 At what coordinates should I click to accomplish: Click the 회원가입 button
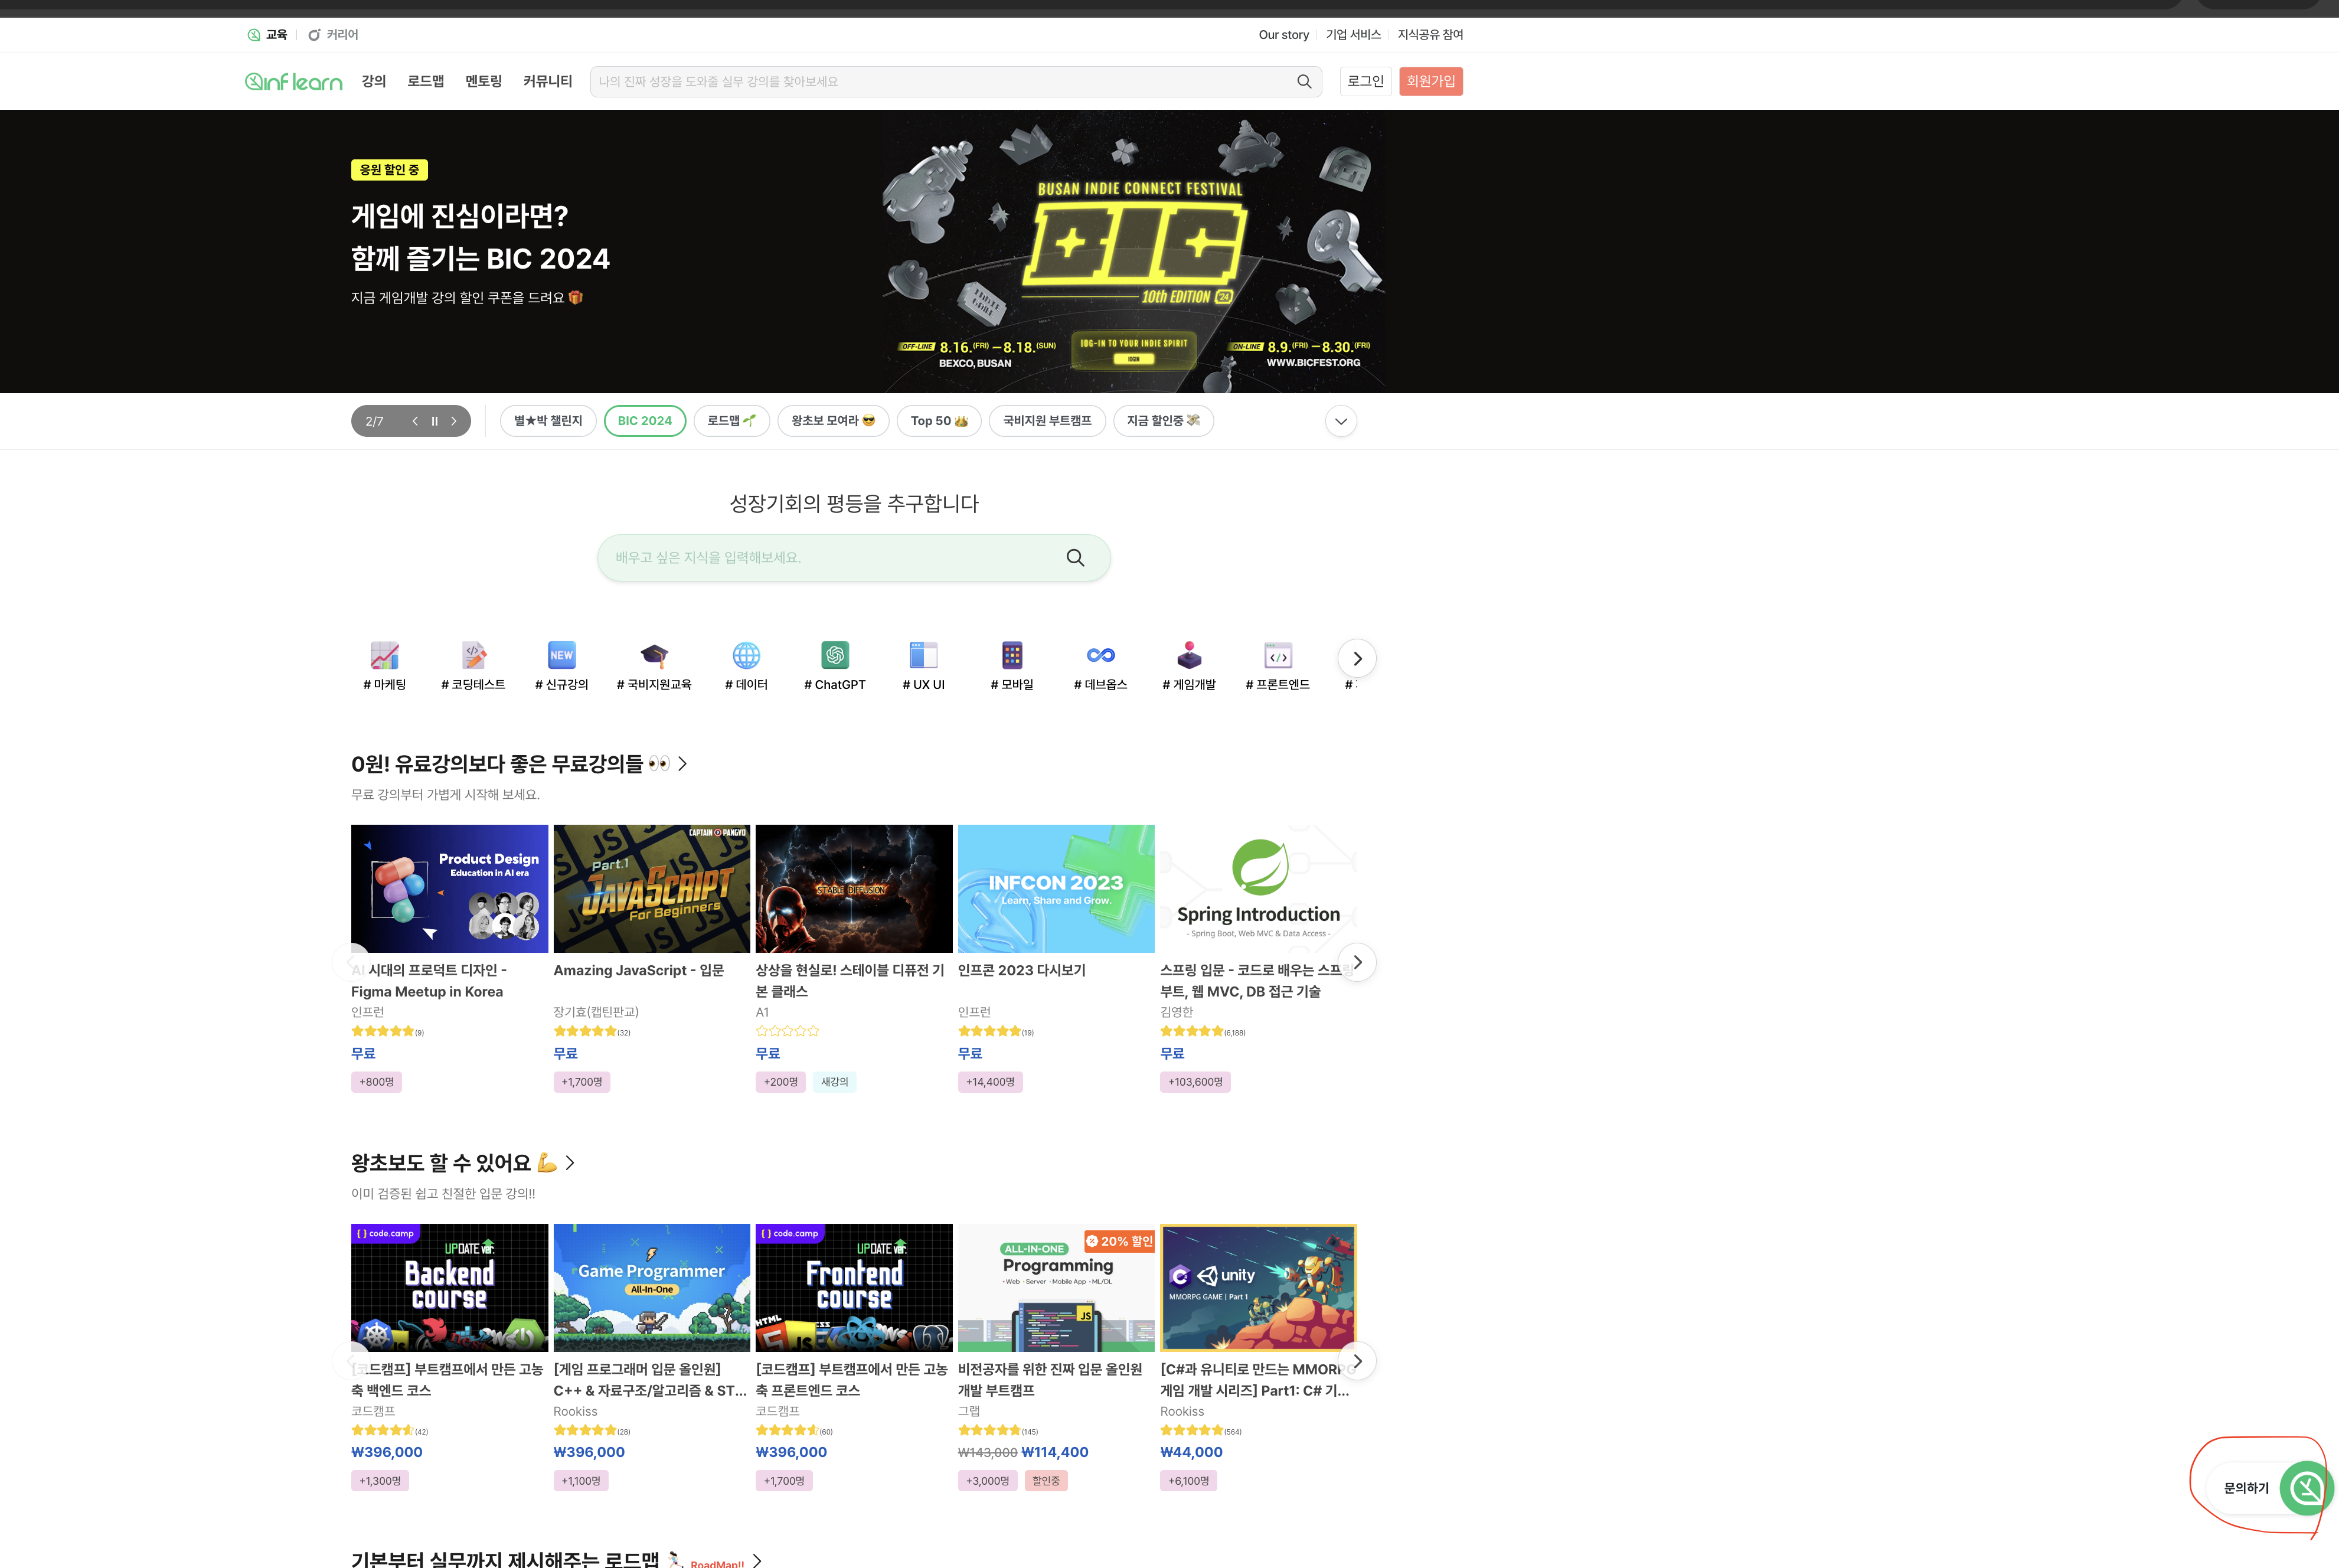point(1431,81)
